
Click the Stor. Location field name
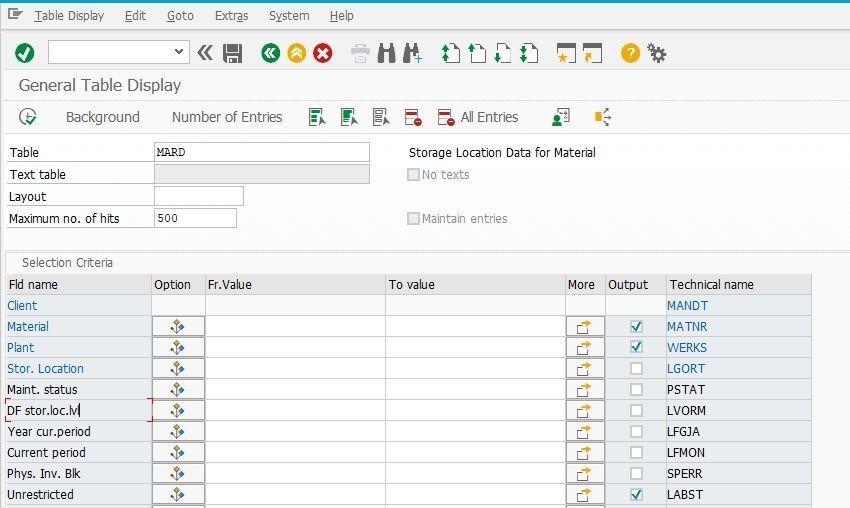point(46,369)
